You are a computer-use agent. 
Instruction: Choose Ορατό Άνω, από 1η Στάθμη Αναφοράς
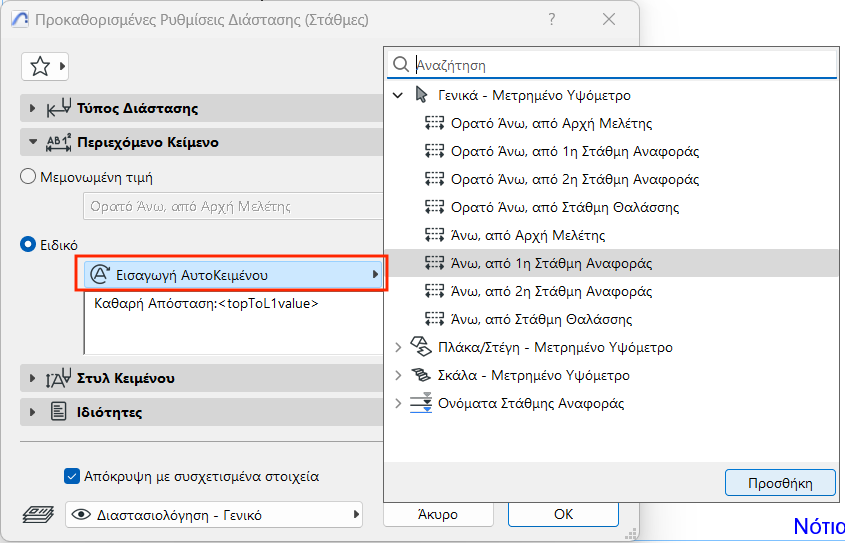tap(612, 151)
